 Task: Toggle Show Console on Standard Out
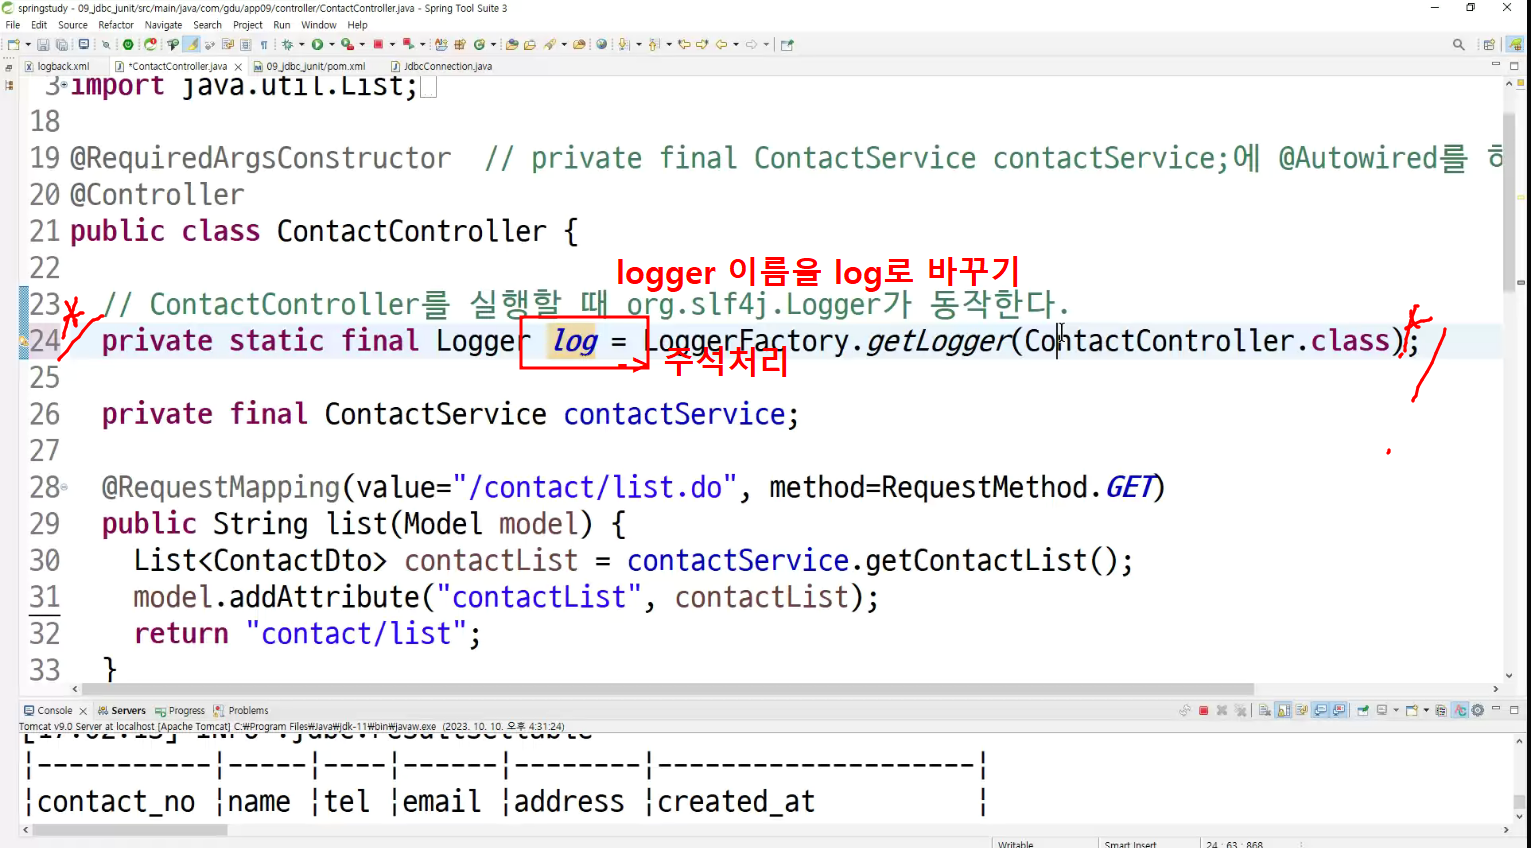tap(1320, 710)
